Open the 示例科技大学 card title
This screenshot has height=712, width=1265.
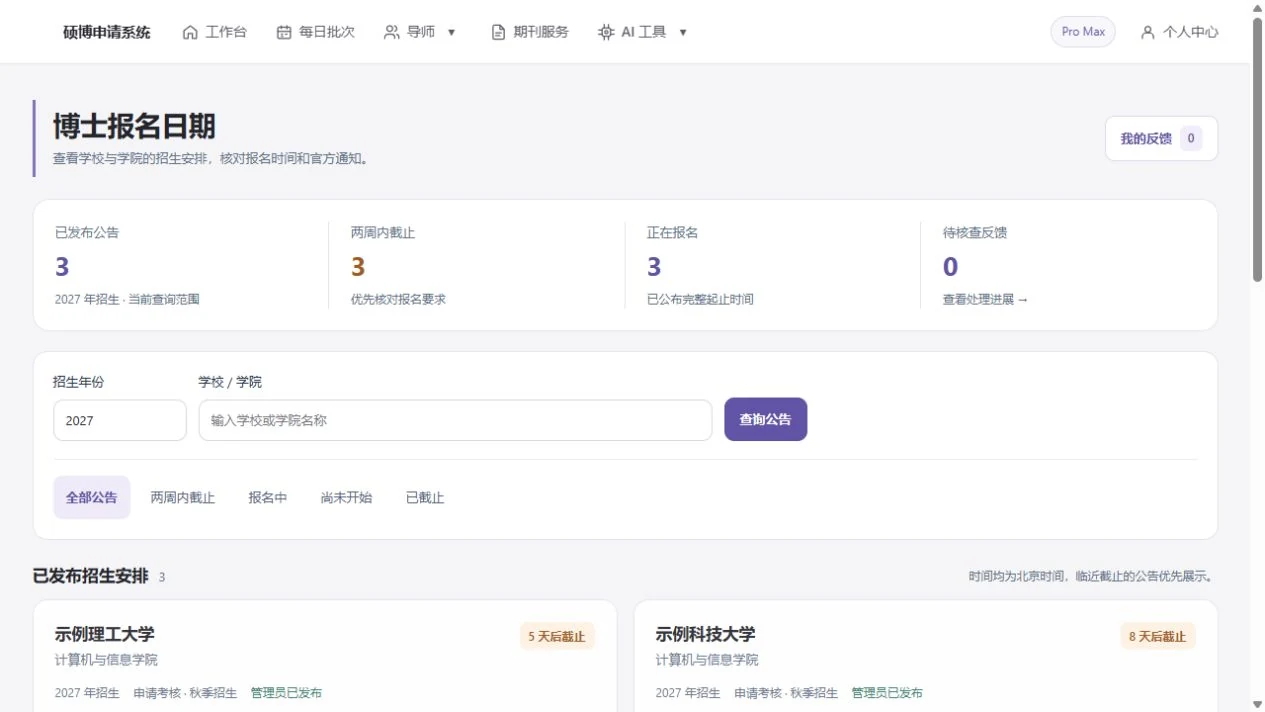pos(706,634)
